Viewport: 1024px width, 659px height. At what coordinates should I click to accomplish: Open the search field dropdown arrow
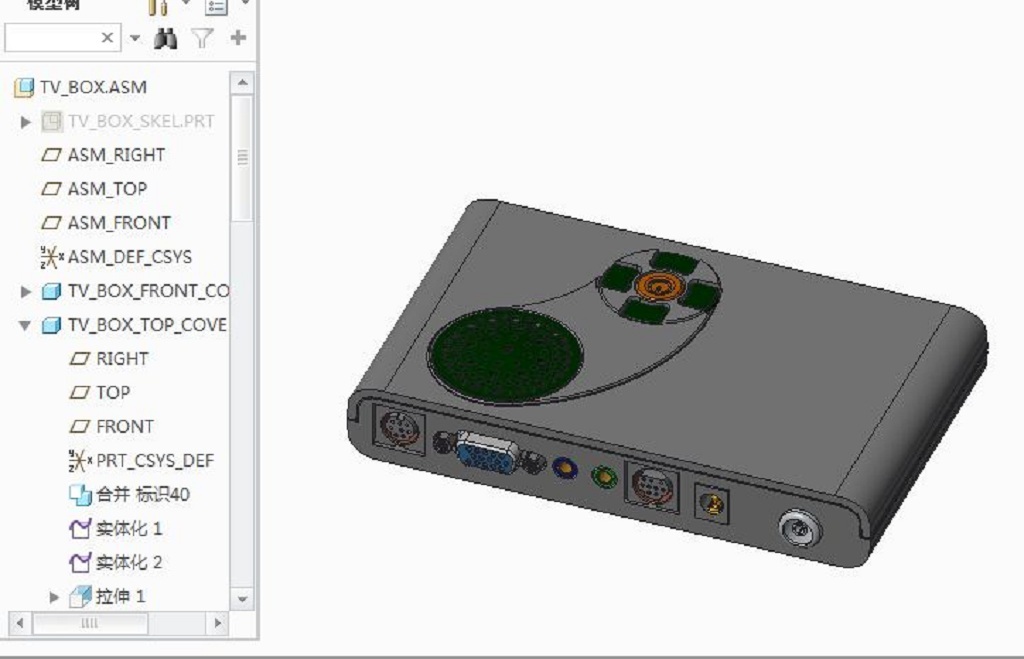point(135,38)
